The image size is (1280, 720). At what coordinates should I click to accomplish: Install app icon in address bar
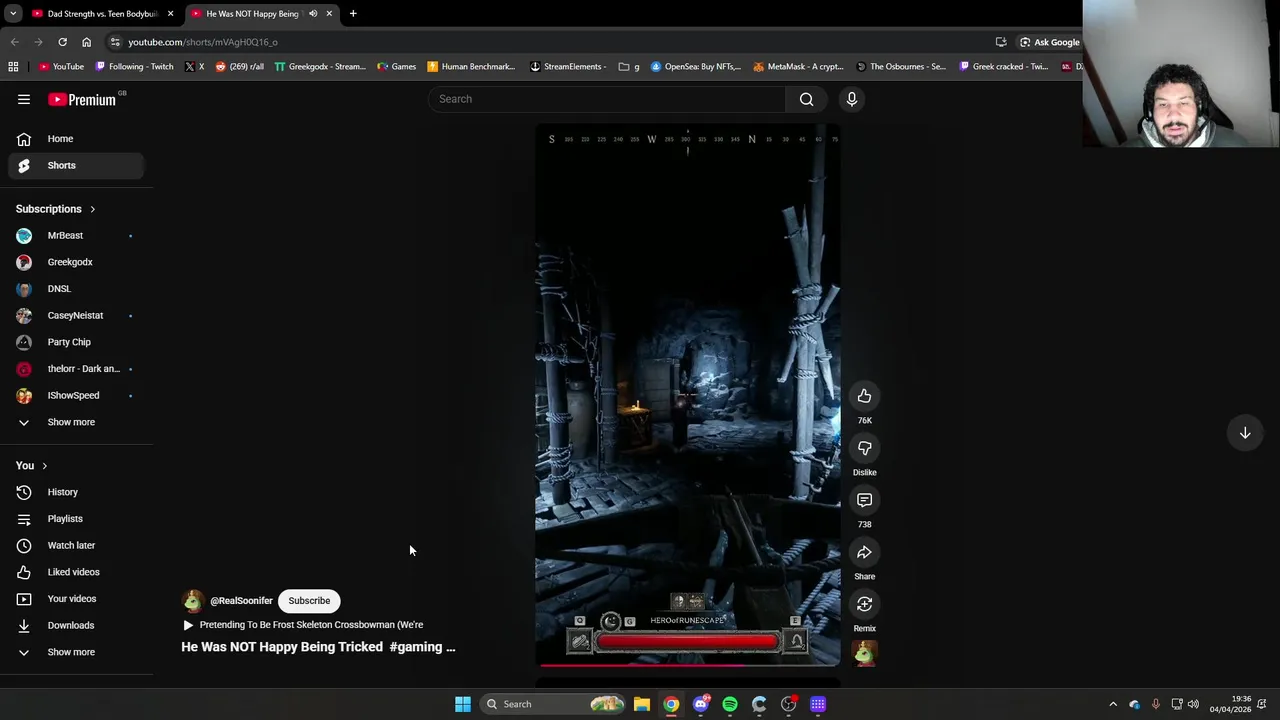pyautogui.click(x=1001, y=42)
